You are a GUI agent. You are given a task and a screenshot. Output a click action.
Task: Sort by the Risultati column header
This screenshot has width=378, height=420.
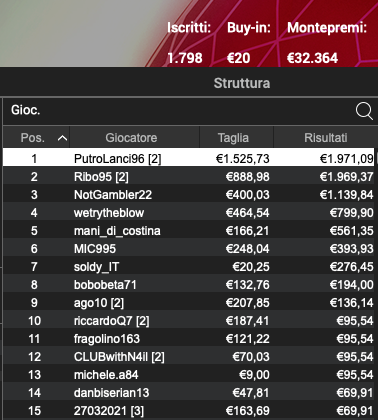click(x=325, y=137)
